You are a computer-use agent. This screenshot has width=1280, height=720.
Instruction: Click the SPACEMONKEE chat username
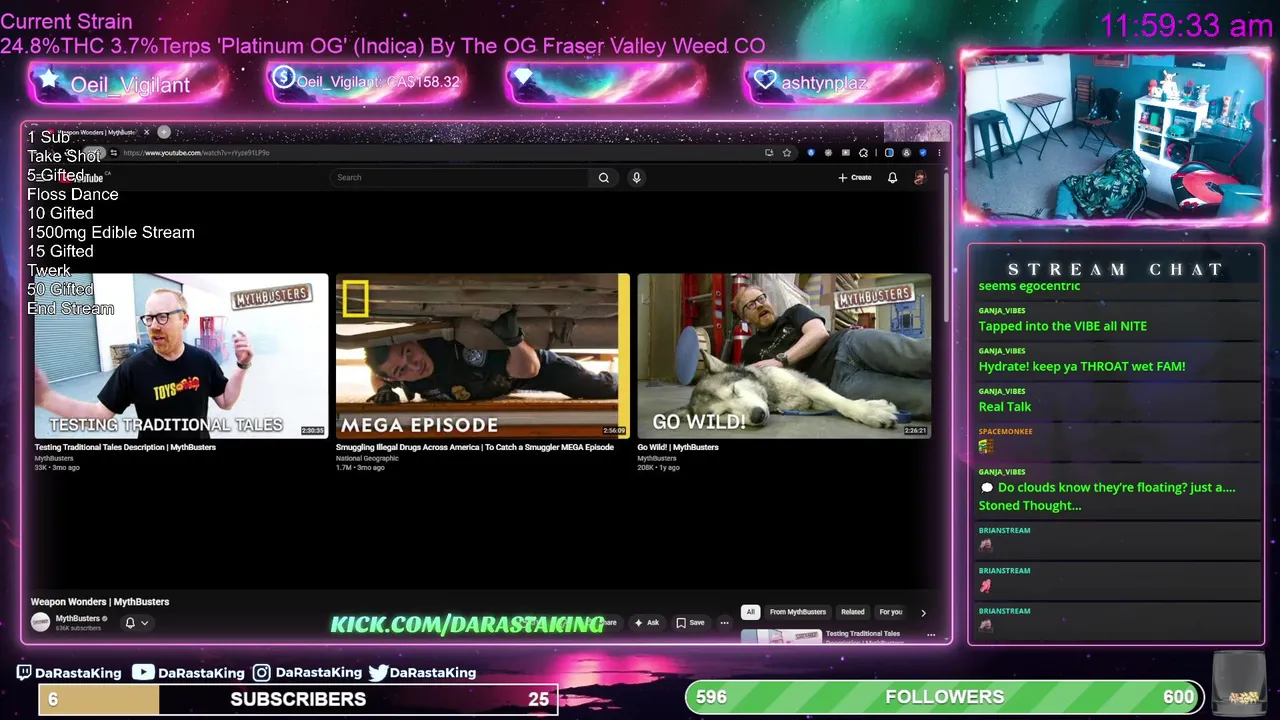[x=1005, y=431]
